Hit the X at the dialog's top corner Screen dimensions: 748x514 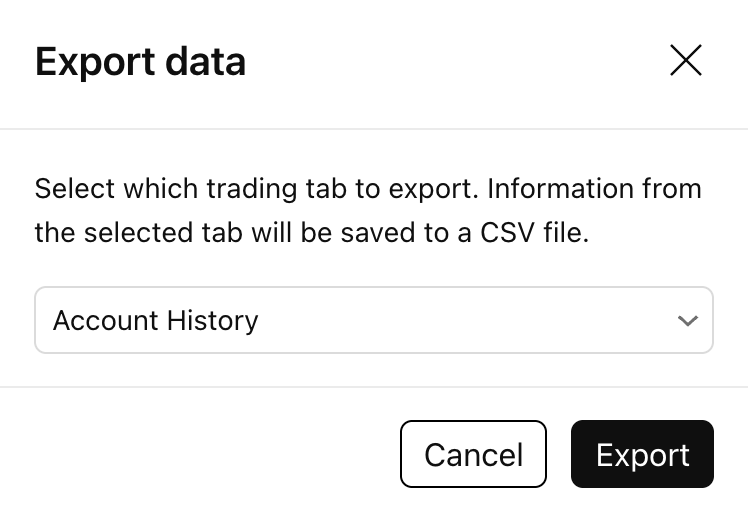coord(686,62)
